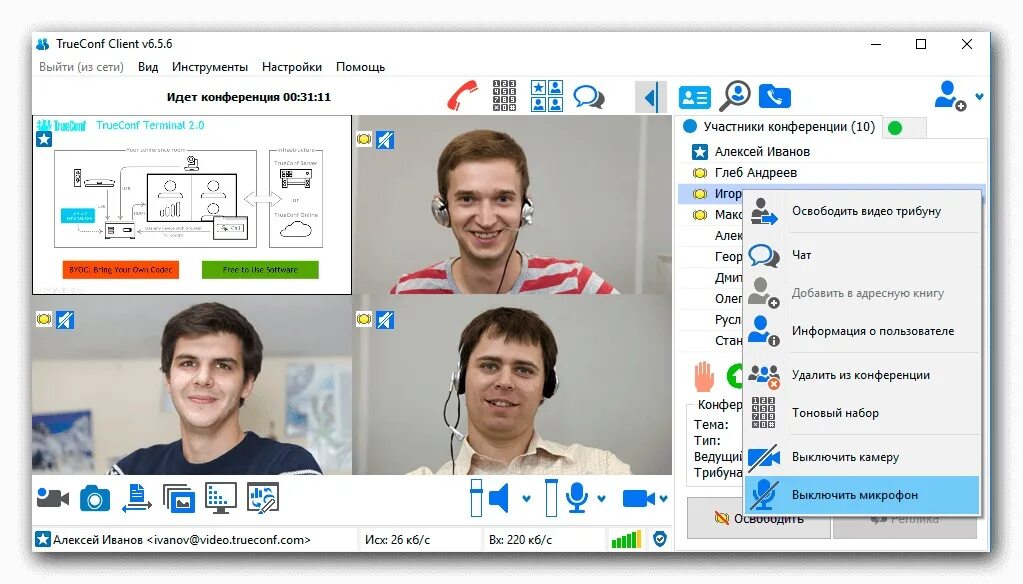Open the Инструменты menu
The height and width of the screenshot is (584, 1023).
209,67
